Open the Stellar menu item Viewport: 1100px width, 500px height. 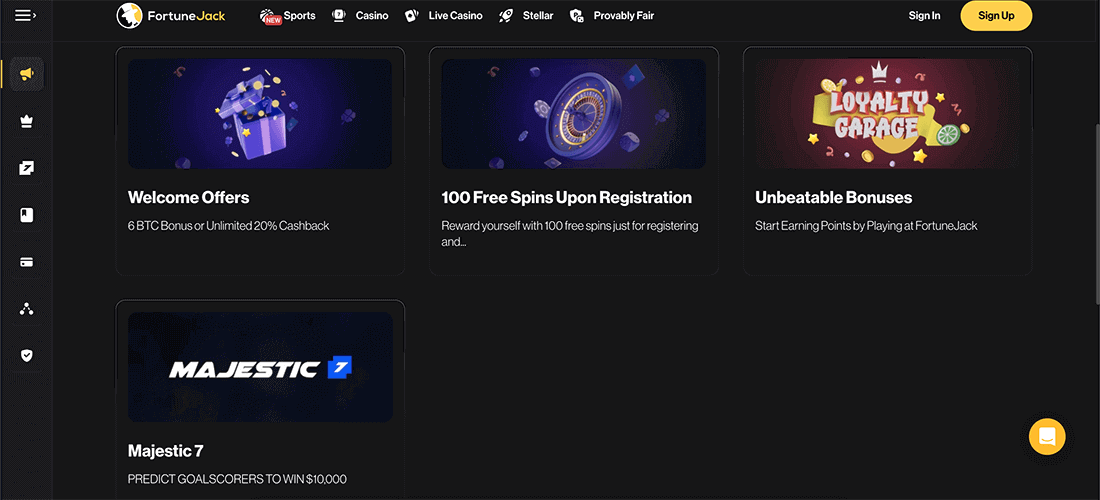(x=525, y=15)
